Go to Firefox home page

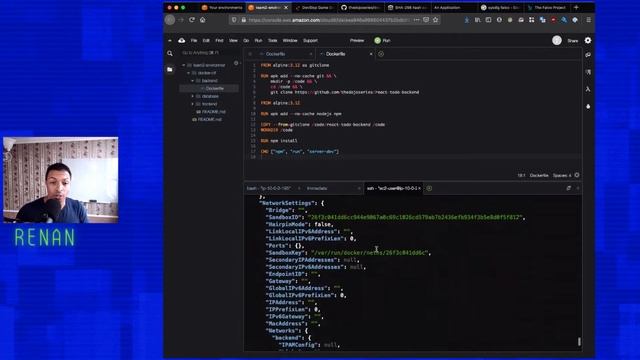coord(202,20)
